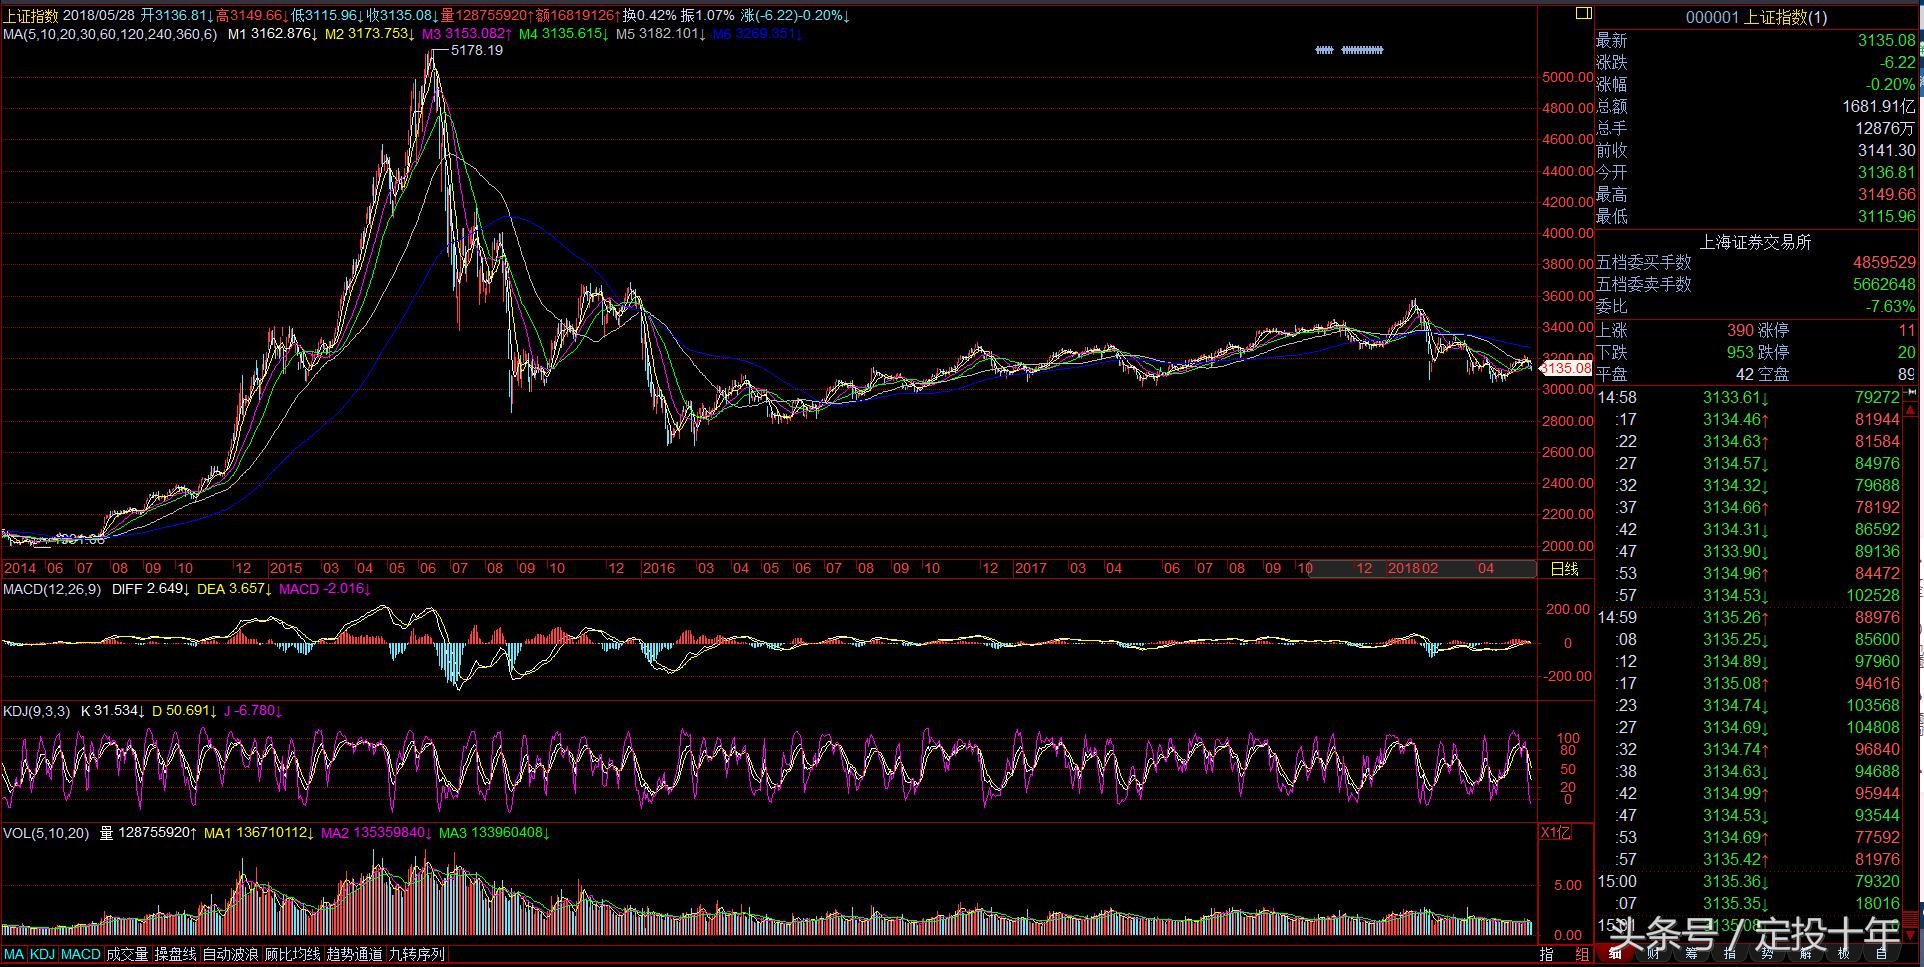Screen dimensions: 1924x967
Task: Click the M5 3182.101 moving average value
Action: click(661, 34)
